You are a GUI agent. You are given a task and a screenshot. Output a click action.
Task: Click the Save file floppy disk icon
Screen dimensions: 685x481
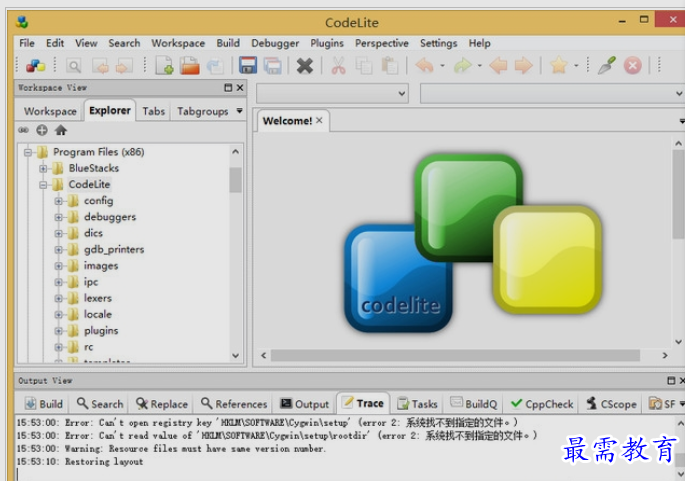(x=248, y=66)
